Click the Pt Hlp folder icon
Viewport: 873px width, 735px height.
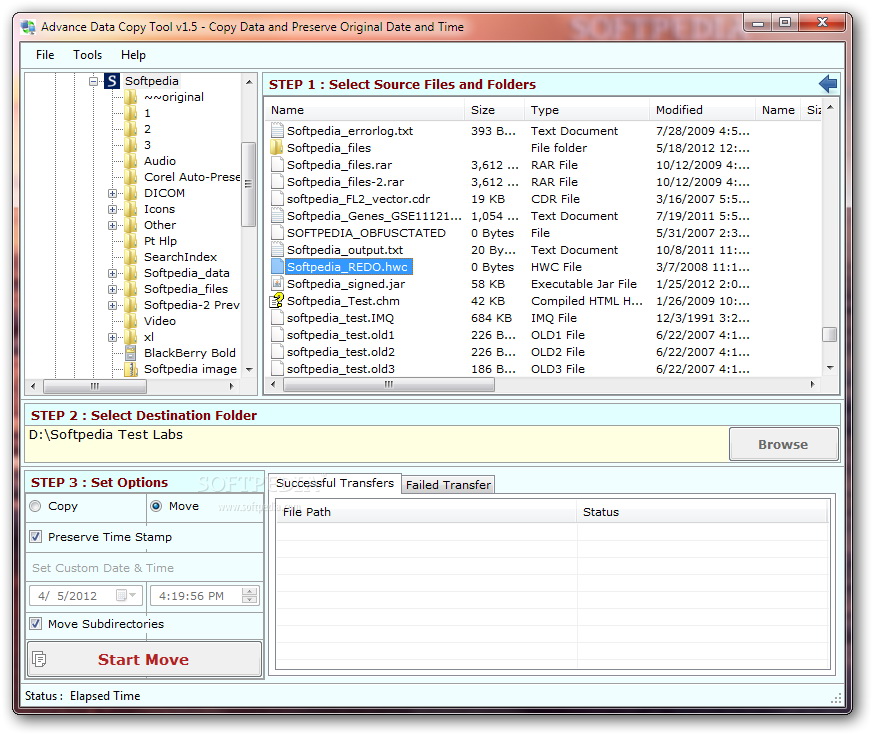click(131, 241)
